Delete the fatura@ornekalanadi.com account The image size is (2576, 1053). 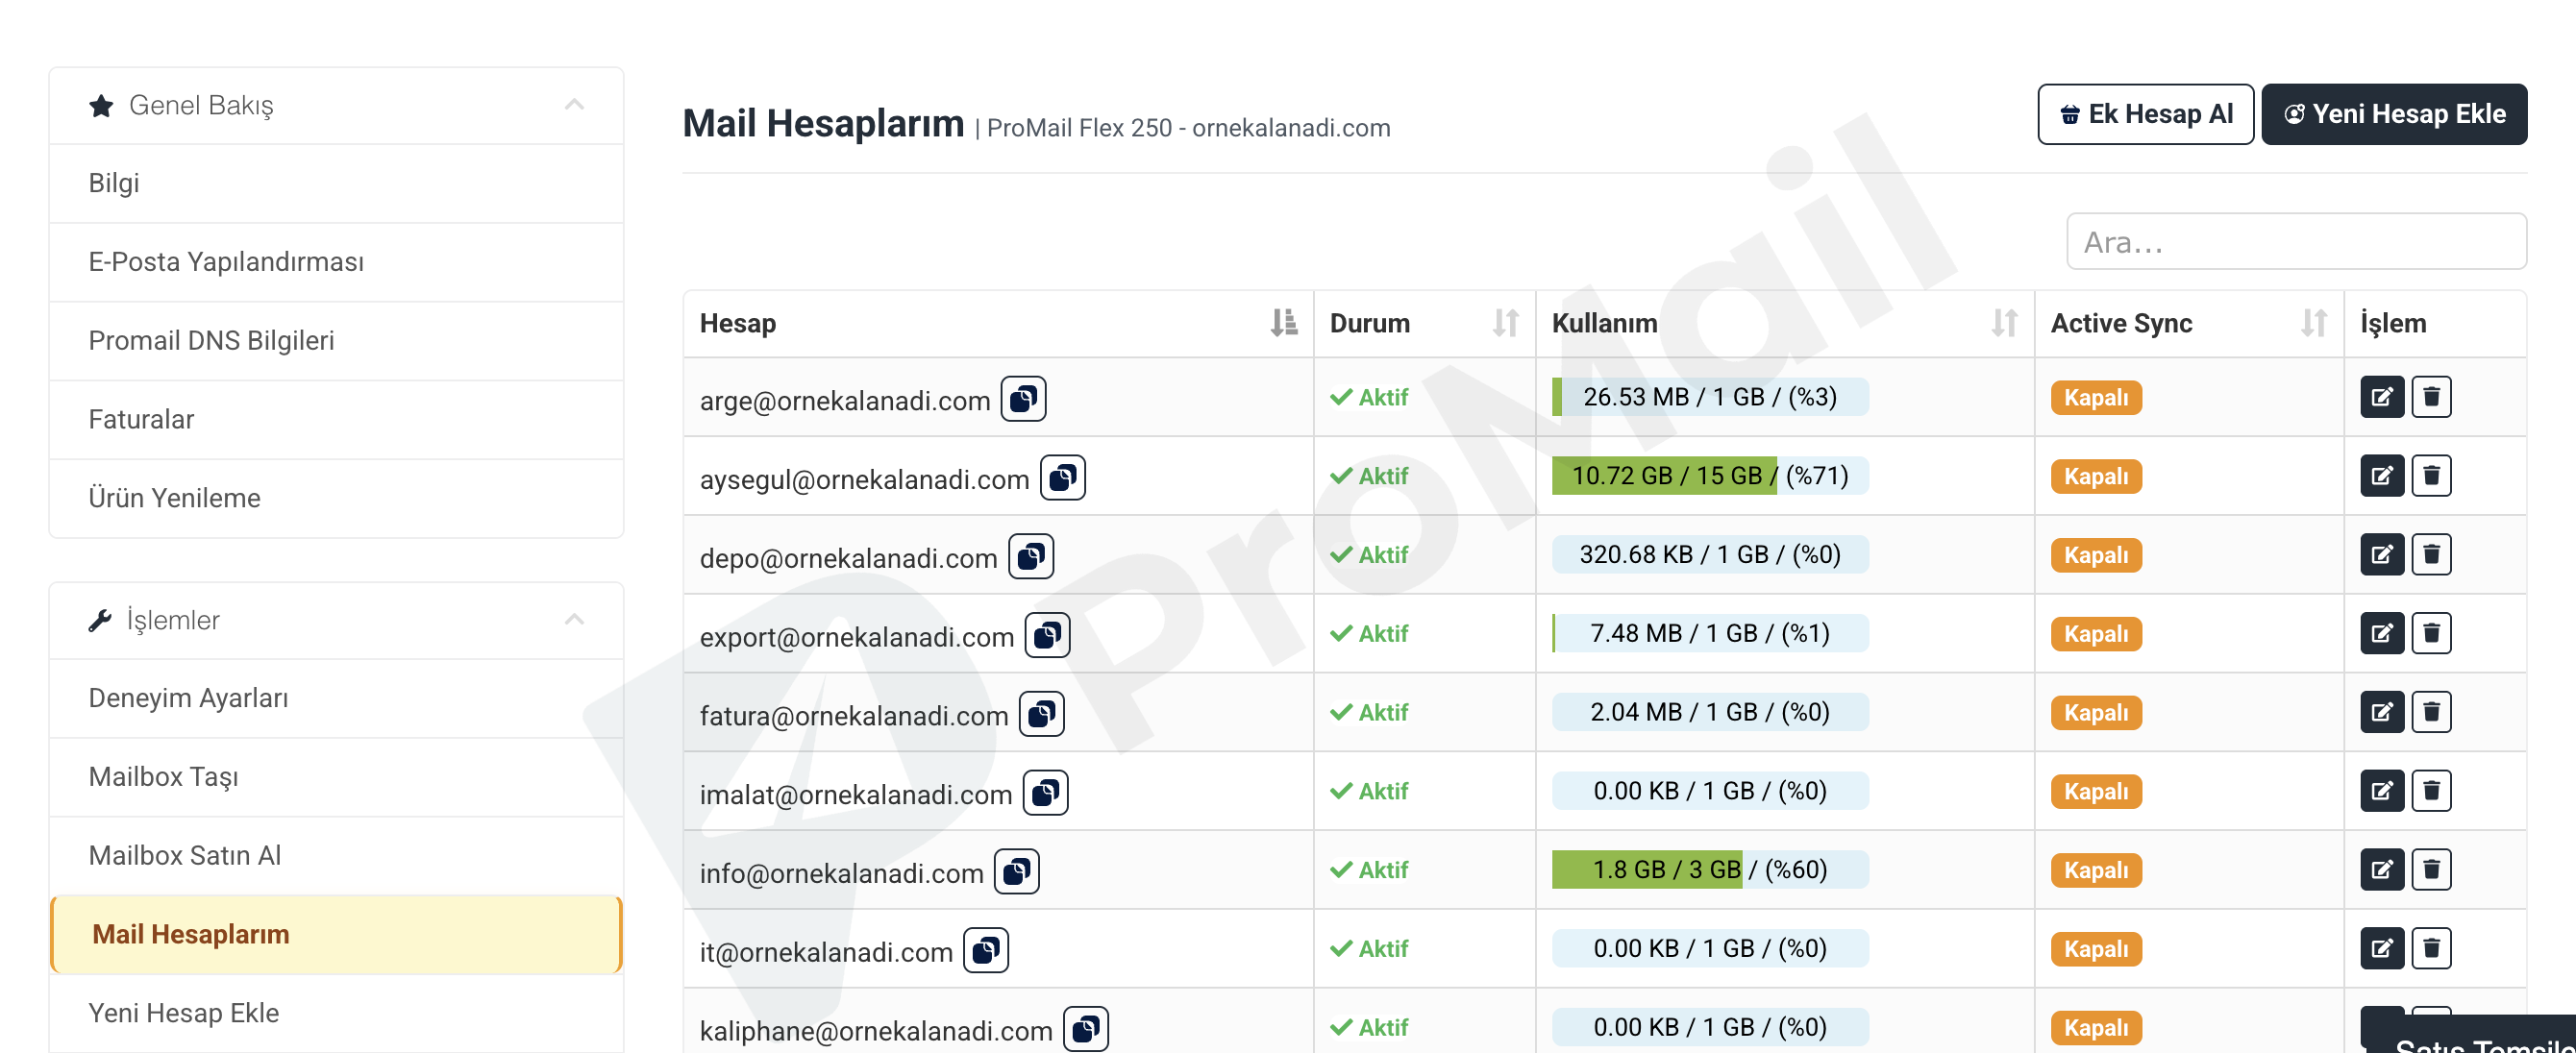(2431, 712)
